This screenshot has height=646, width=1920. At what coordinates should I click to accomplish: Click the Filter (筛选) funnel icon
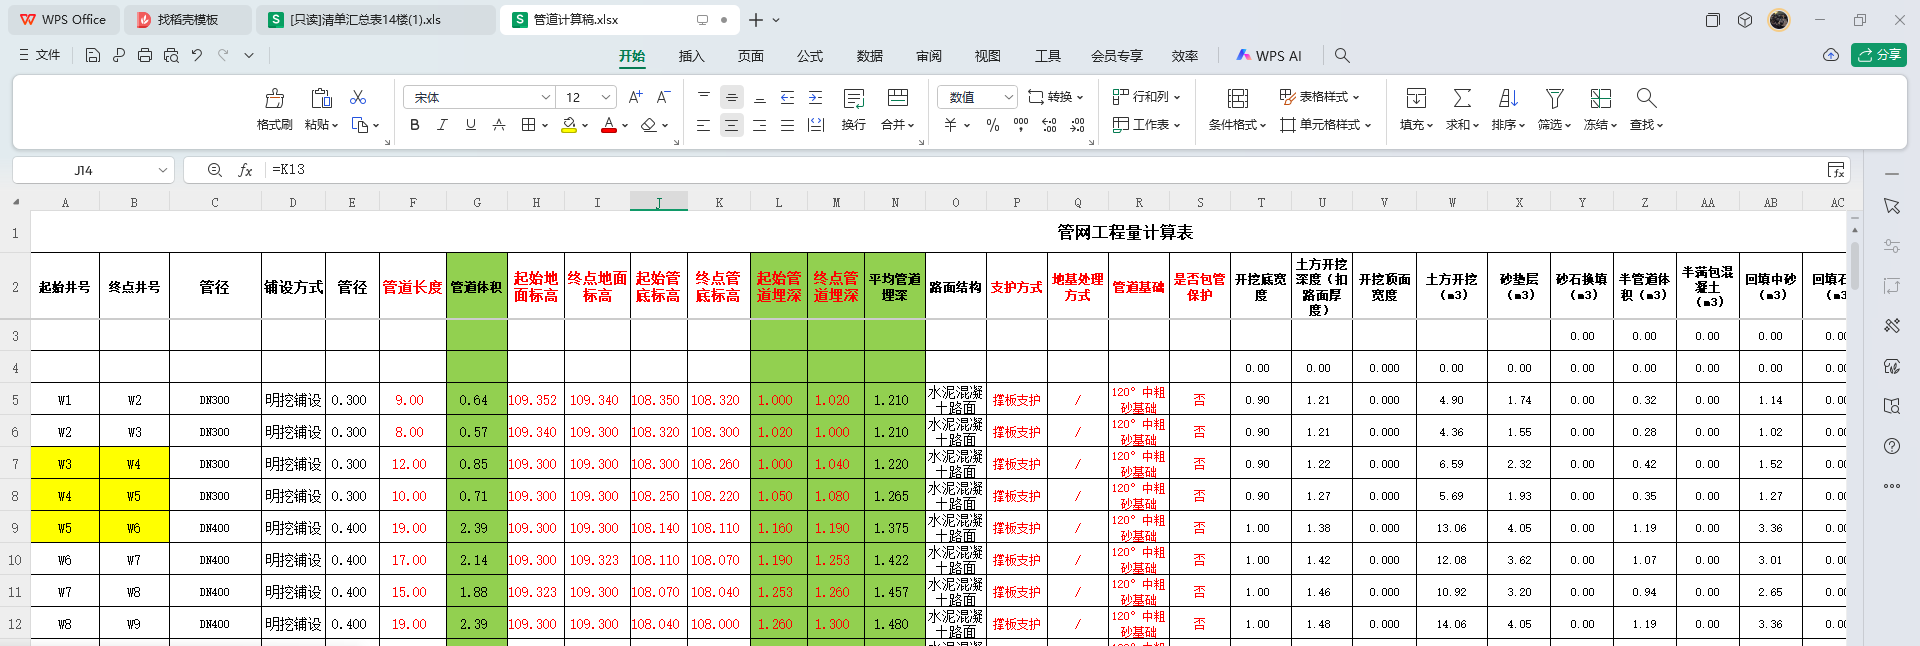(x=1554, y=98)
